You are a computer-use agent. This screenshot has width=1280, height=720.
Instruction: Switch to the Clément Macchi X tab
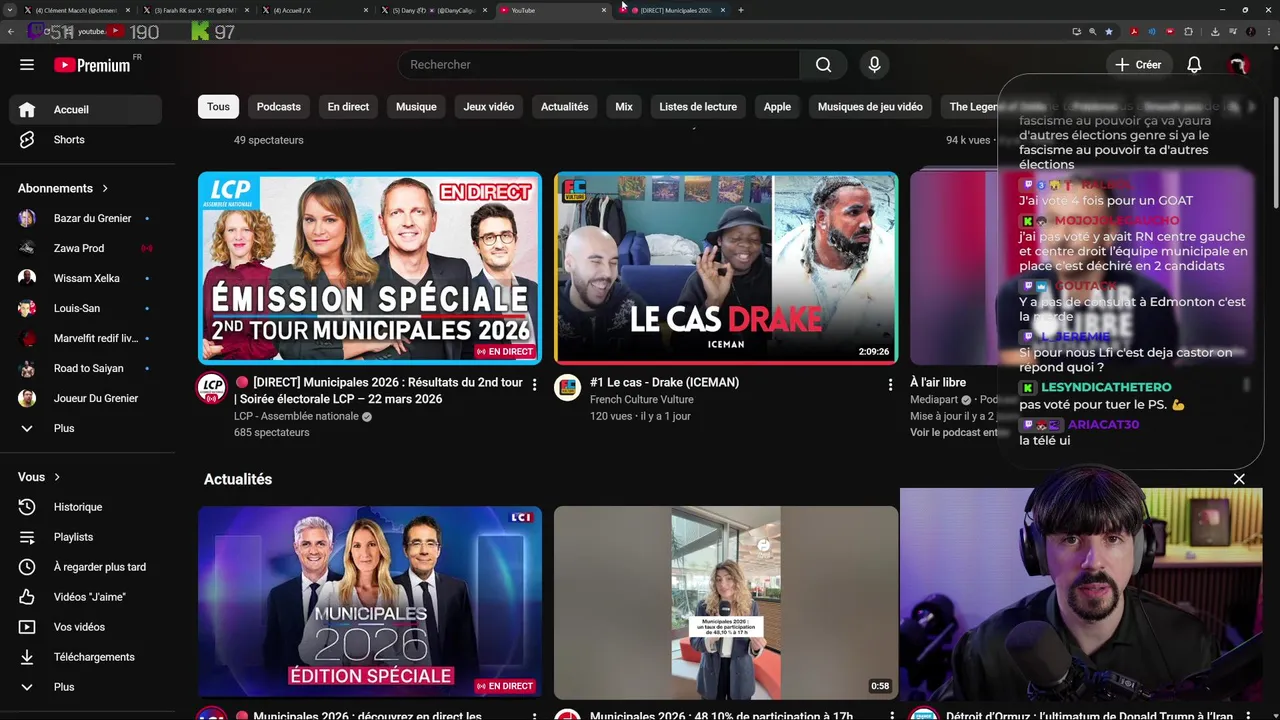click(78, 10)
